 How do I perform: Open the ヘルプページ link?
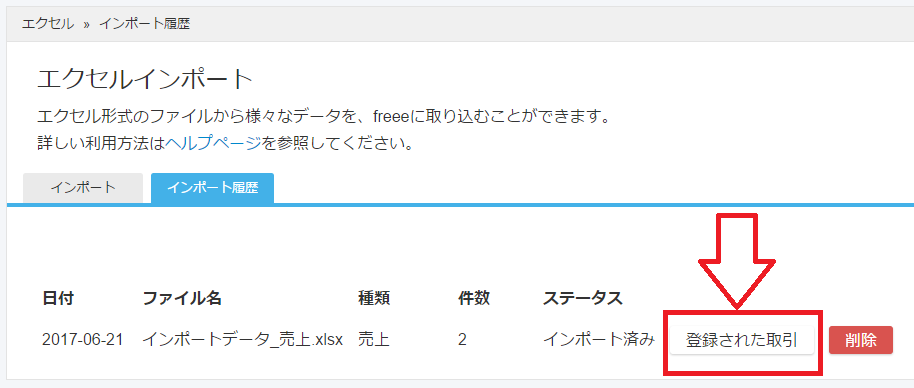213,143
